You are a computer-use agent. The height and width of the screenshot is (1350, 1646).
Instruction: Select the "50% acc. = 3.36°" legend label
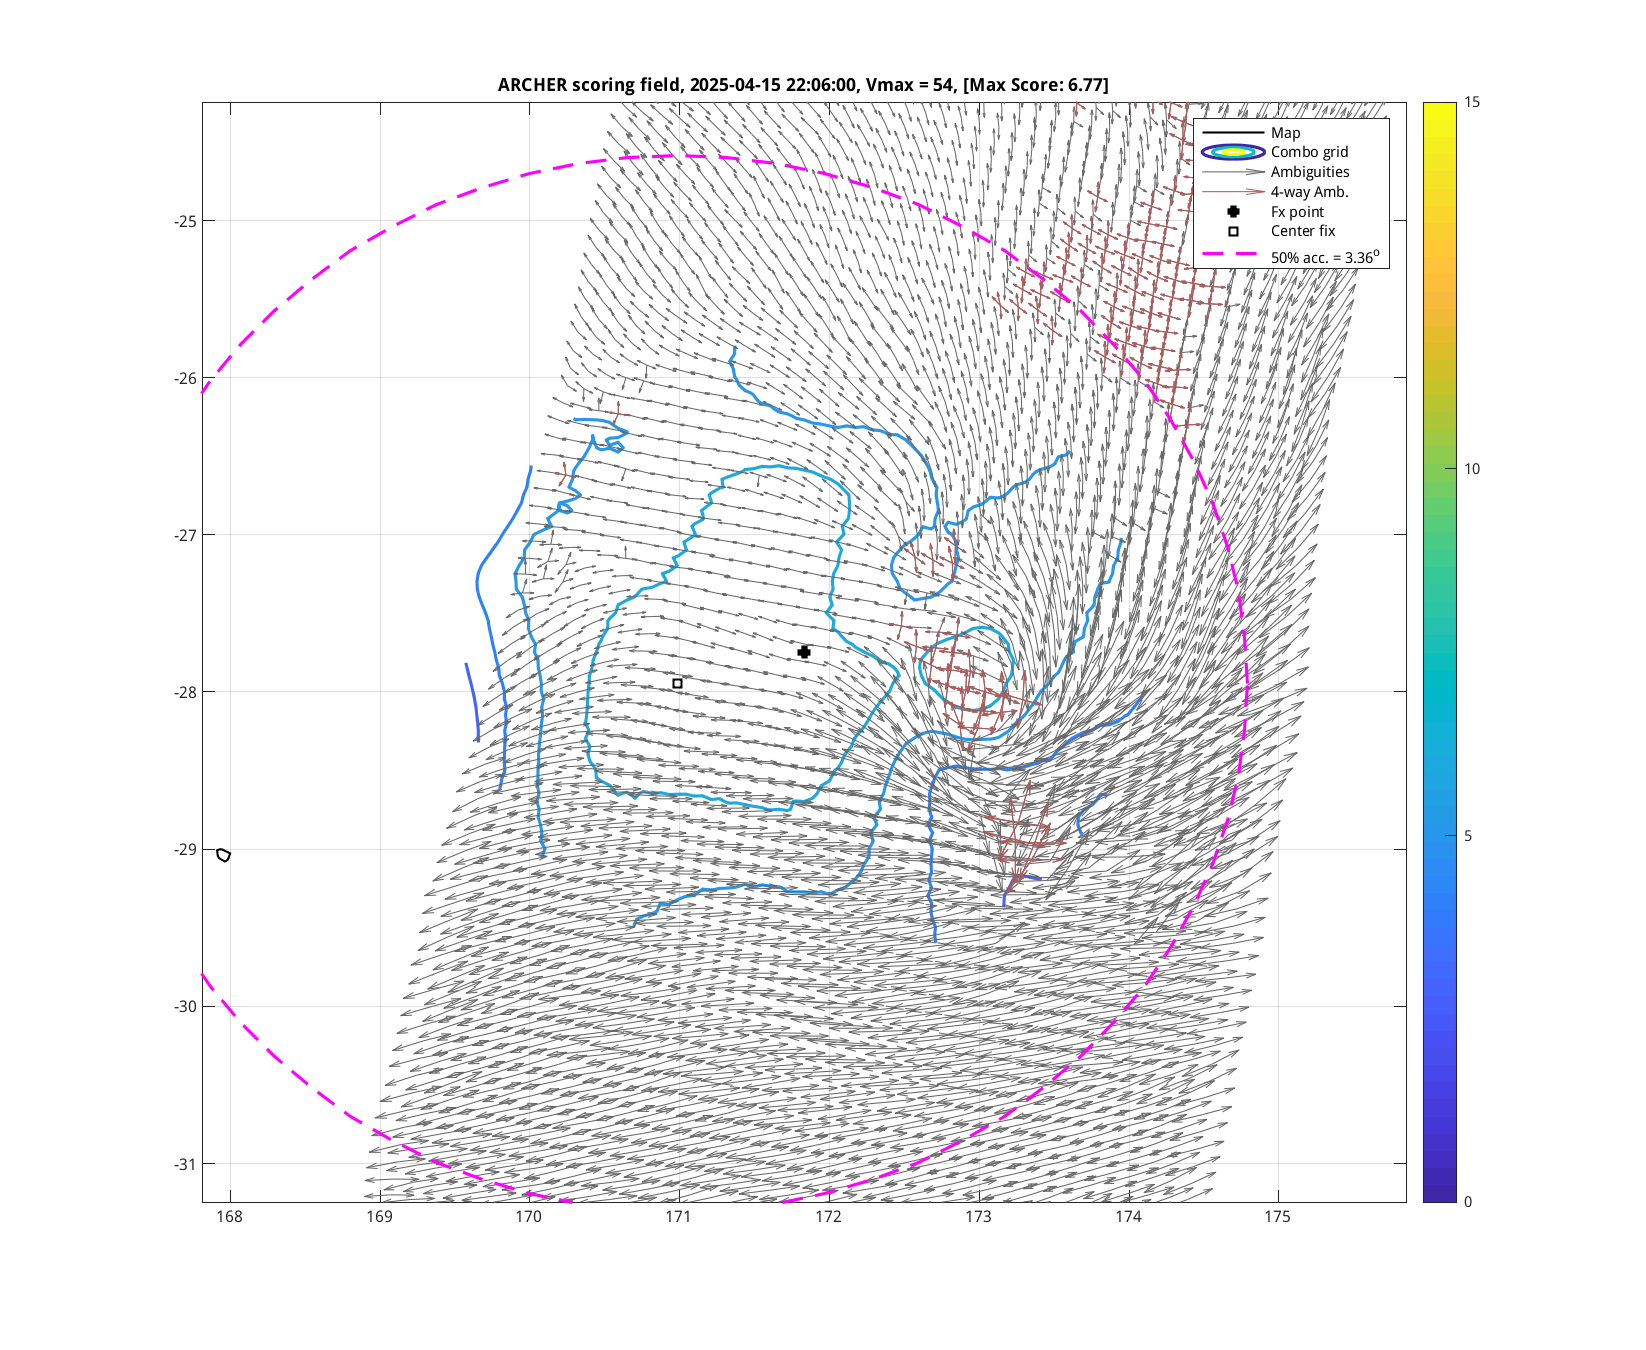click(1324, 257)
